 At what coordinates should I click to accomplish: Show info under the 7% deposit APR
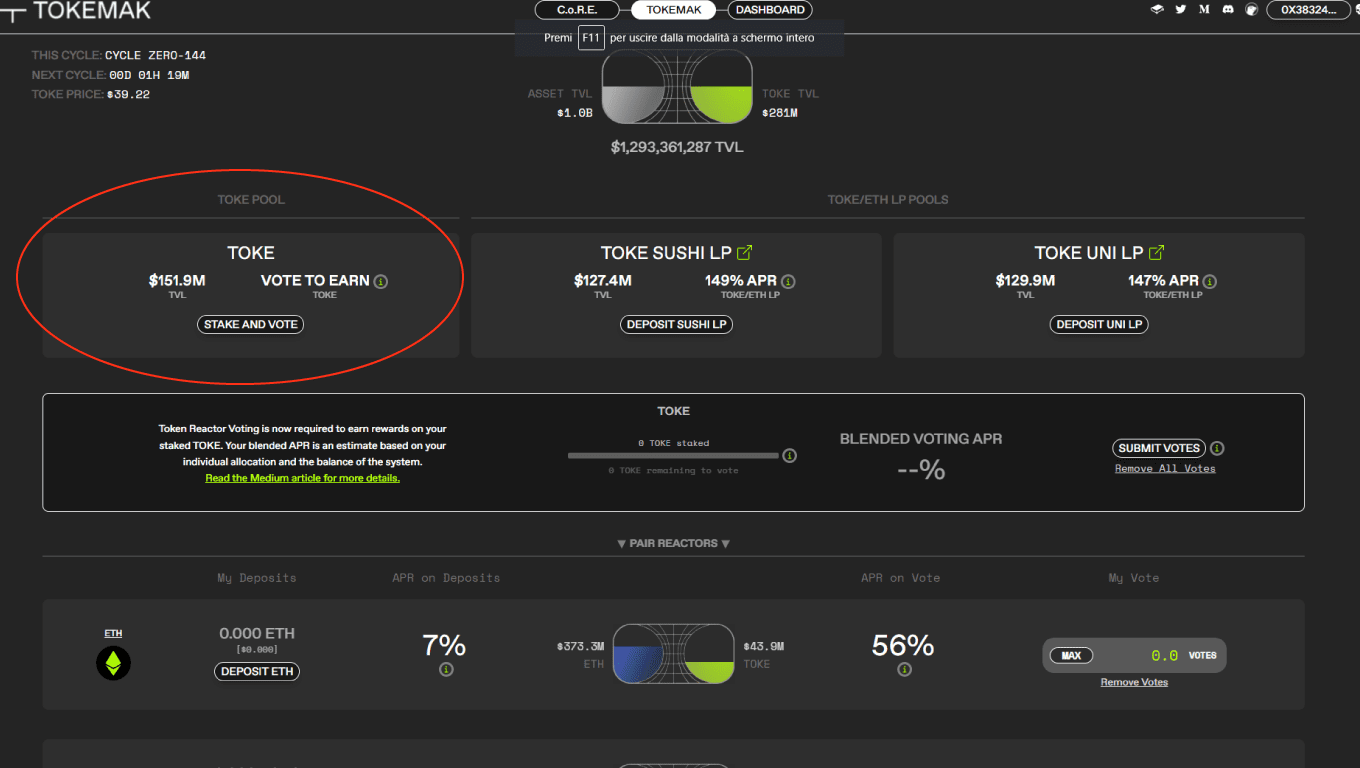click(446, 669)
